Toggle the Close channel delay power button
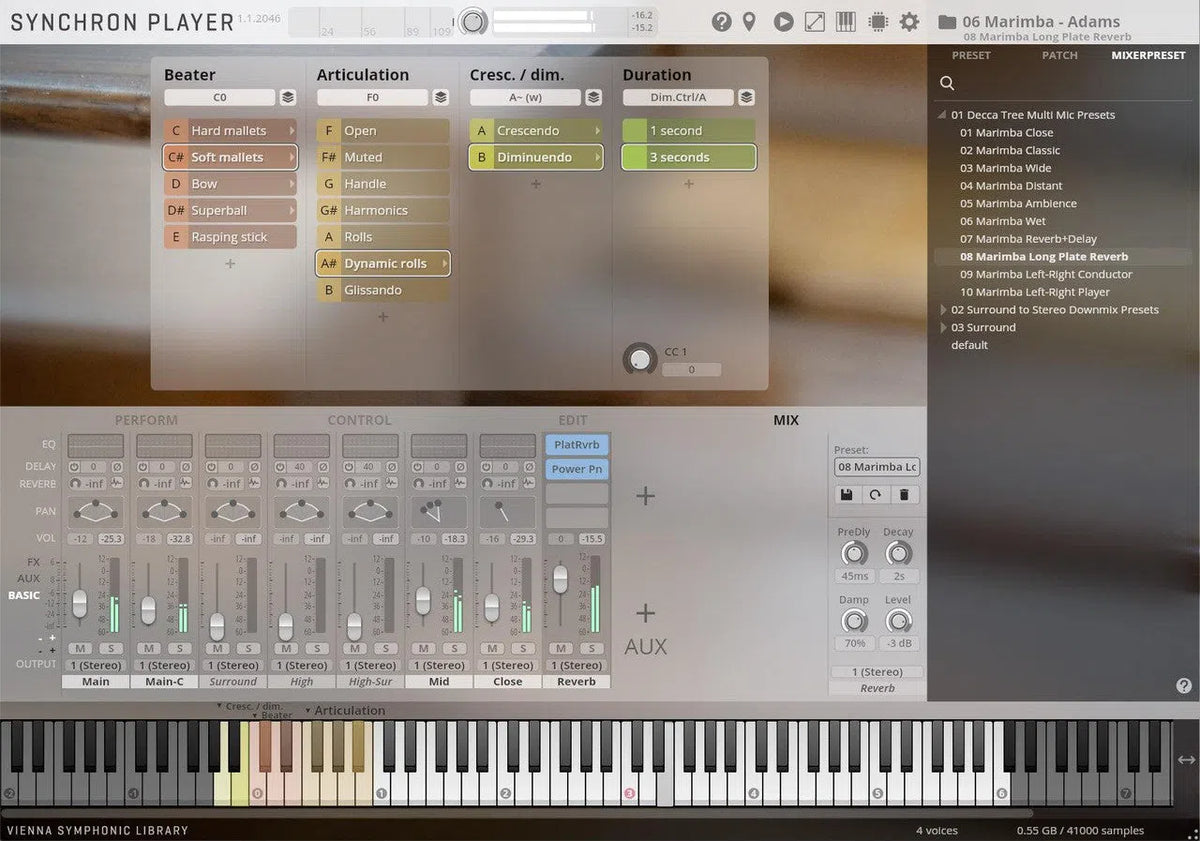The height and width of the screenshot is (841, 1200). click(487, 467)
